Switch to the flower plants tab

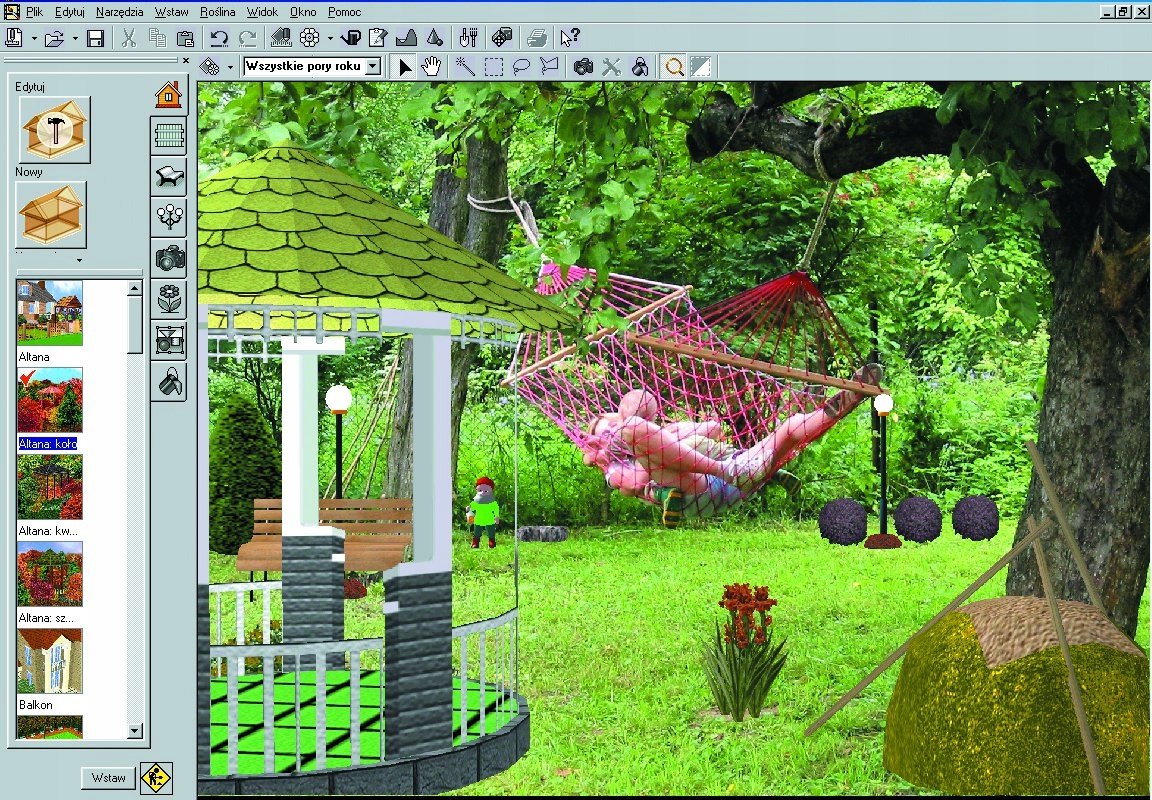[x=168, y=298]
